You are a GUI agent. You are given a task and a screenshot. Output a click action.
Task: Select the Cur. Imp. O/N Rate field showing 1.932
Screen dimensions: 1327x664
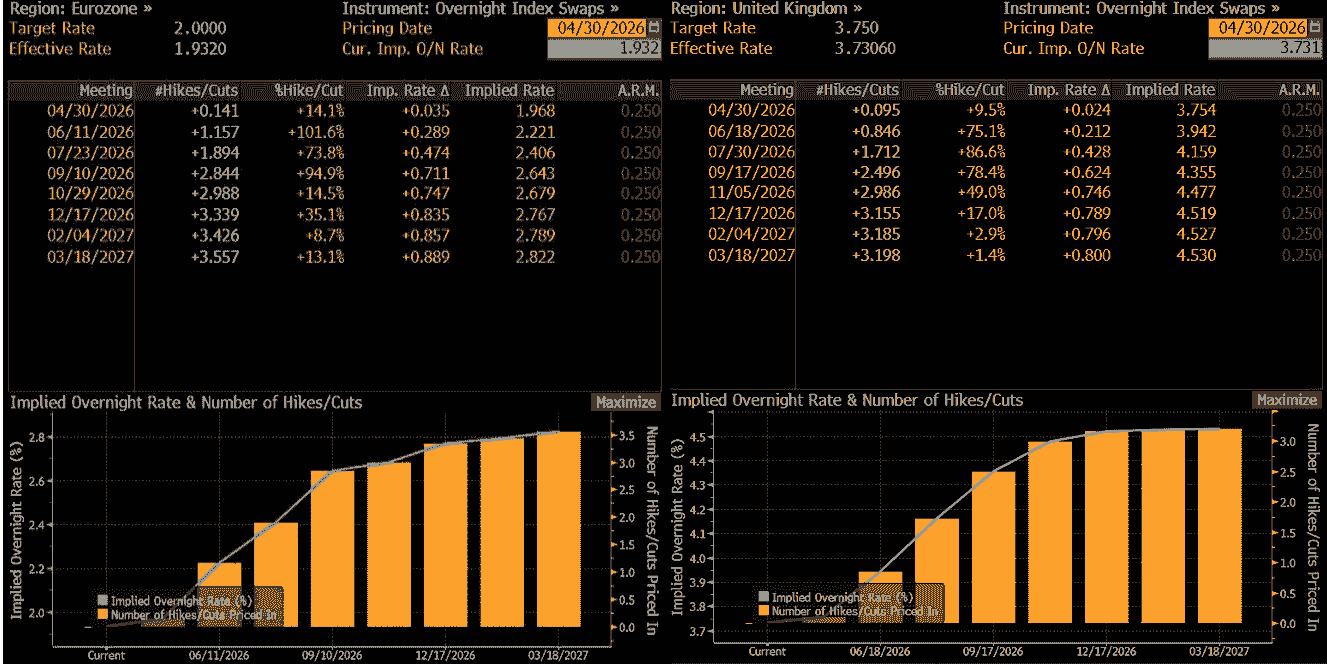604,48
